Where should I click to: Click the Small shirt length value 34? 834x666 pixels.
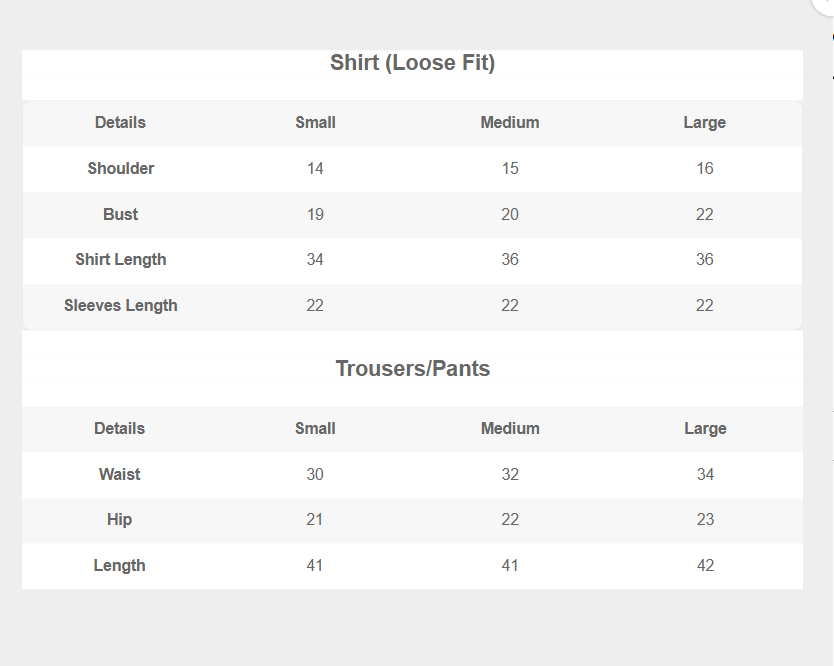(315, 259)
